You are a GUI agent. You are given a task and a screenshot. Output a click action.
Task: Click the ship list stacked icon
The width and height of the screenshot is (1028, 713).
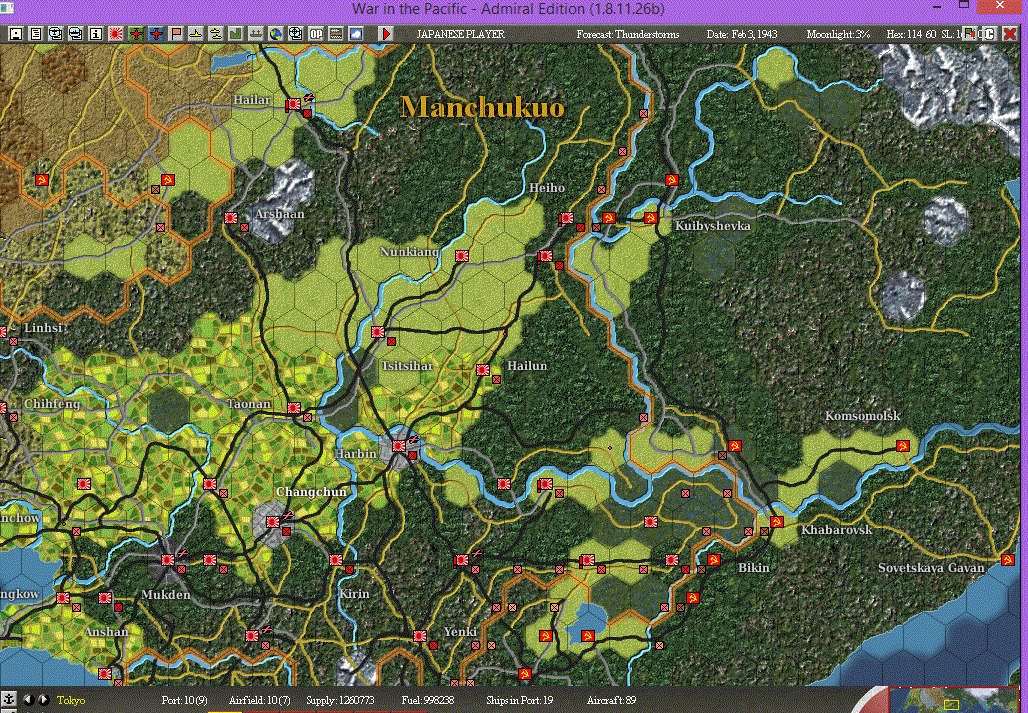[x=75, y=33]
